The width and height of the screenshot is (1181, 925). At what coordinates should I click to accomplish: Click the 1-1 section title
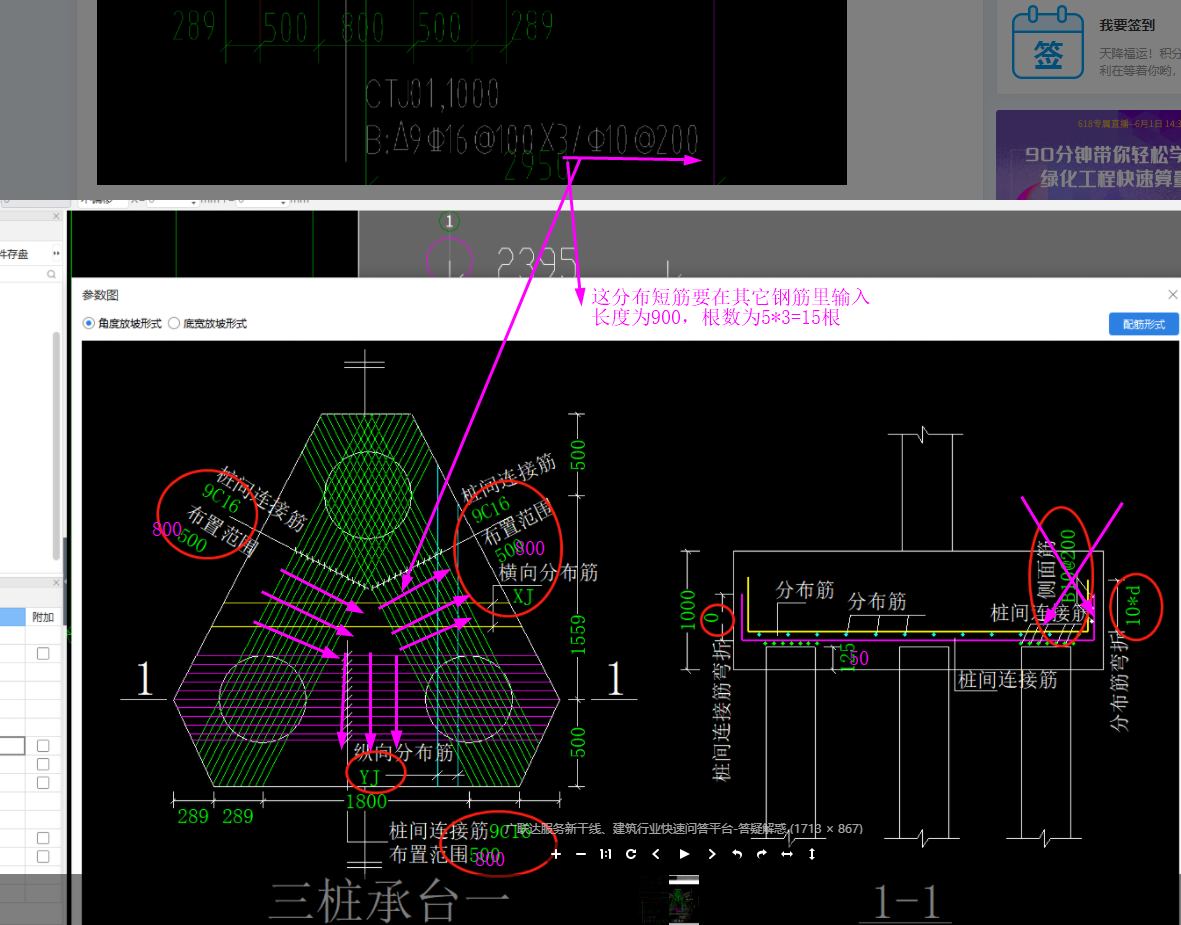(x=907, y=902)
